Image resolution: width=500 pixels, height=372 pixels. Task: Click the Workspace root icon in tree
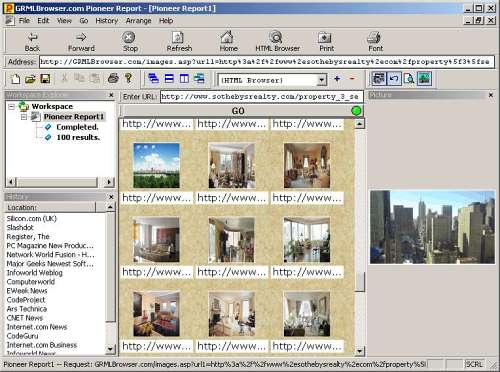24,106
